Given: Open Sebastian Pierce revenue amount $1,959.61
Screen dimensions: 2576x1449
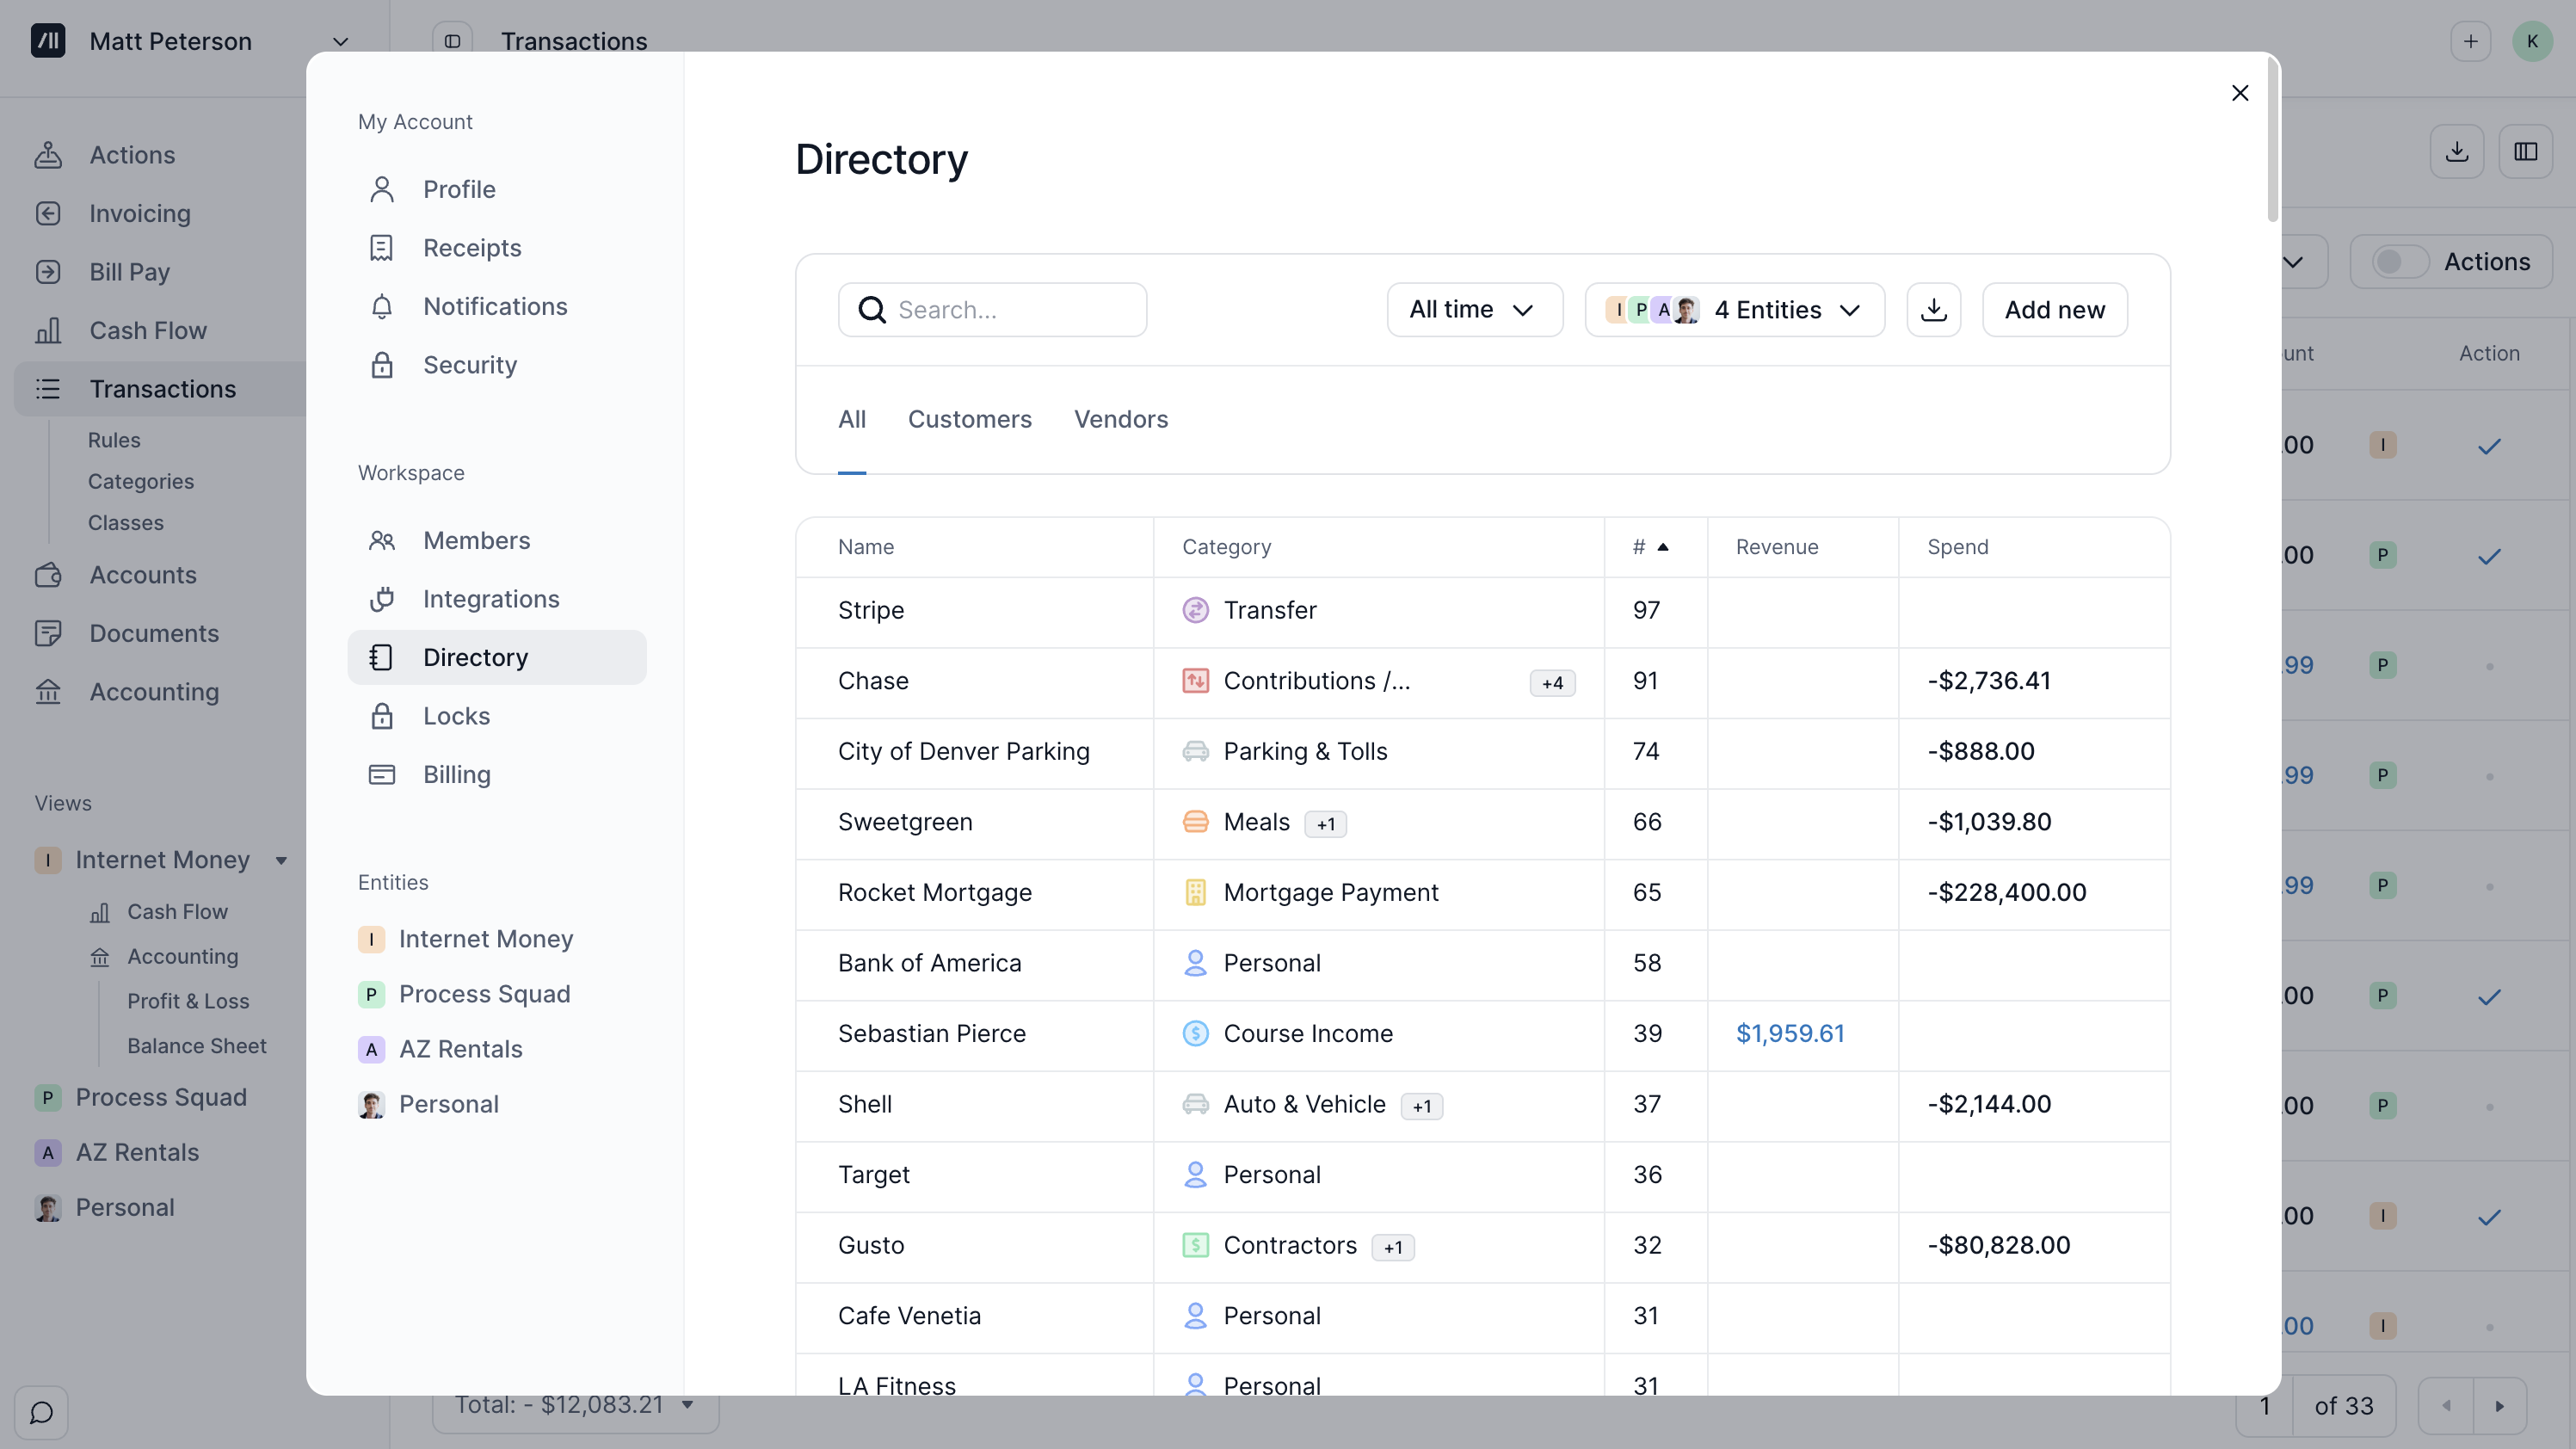Looking at the screenshot, I should tap(1789, 1033).
